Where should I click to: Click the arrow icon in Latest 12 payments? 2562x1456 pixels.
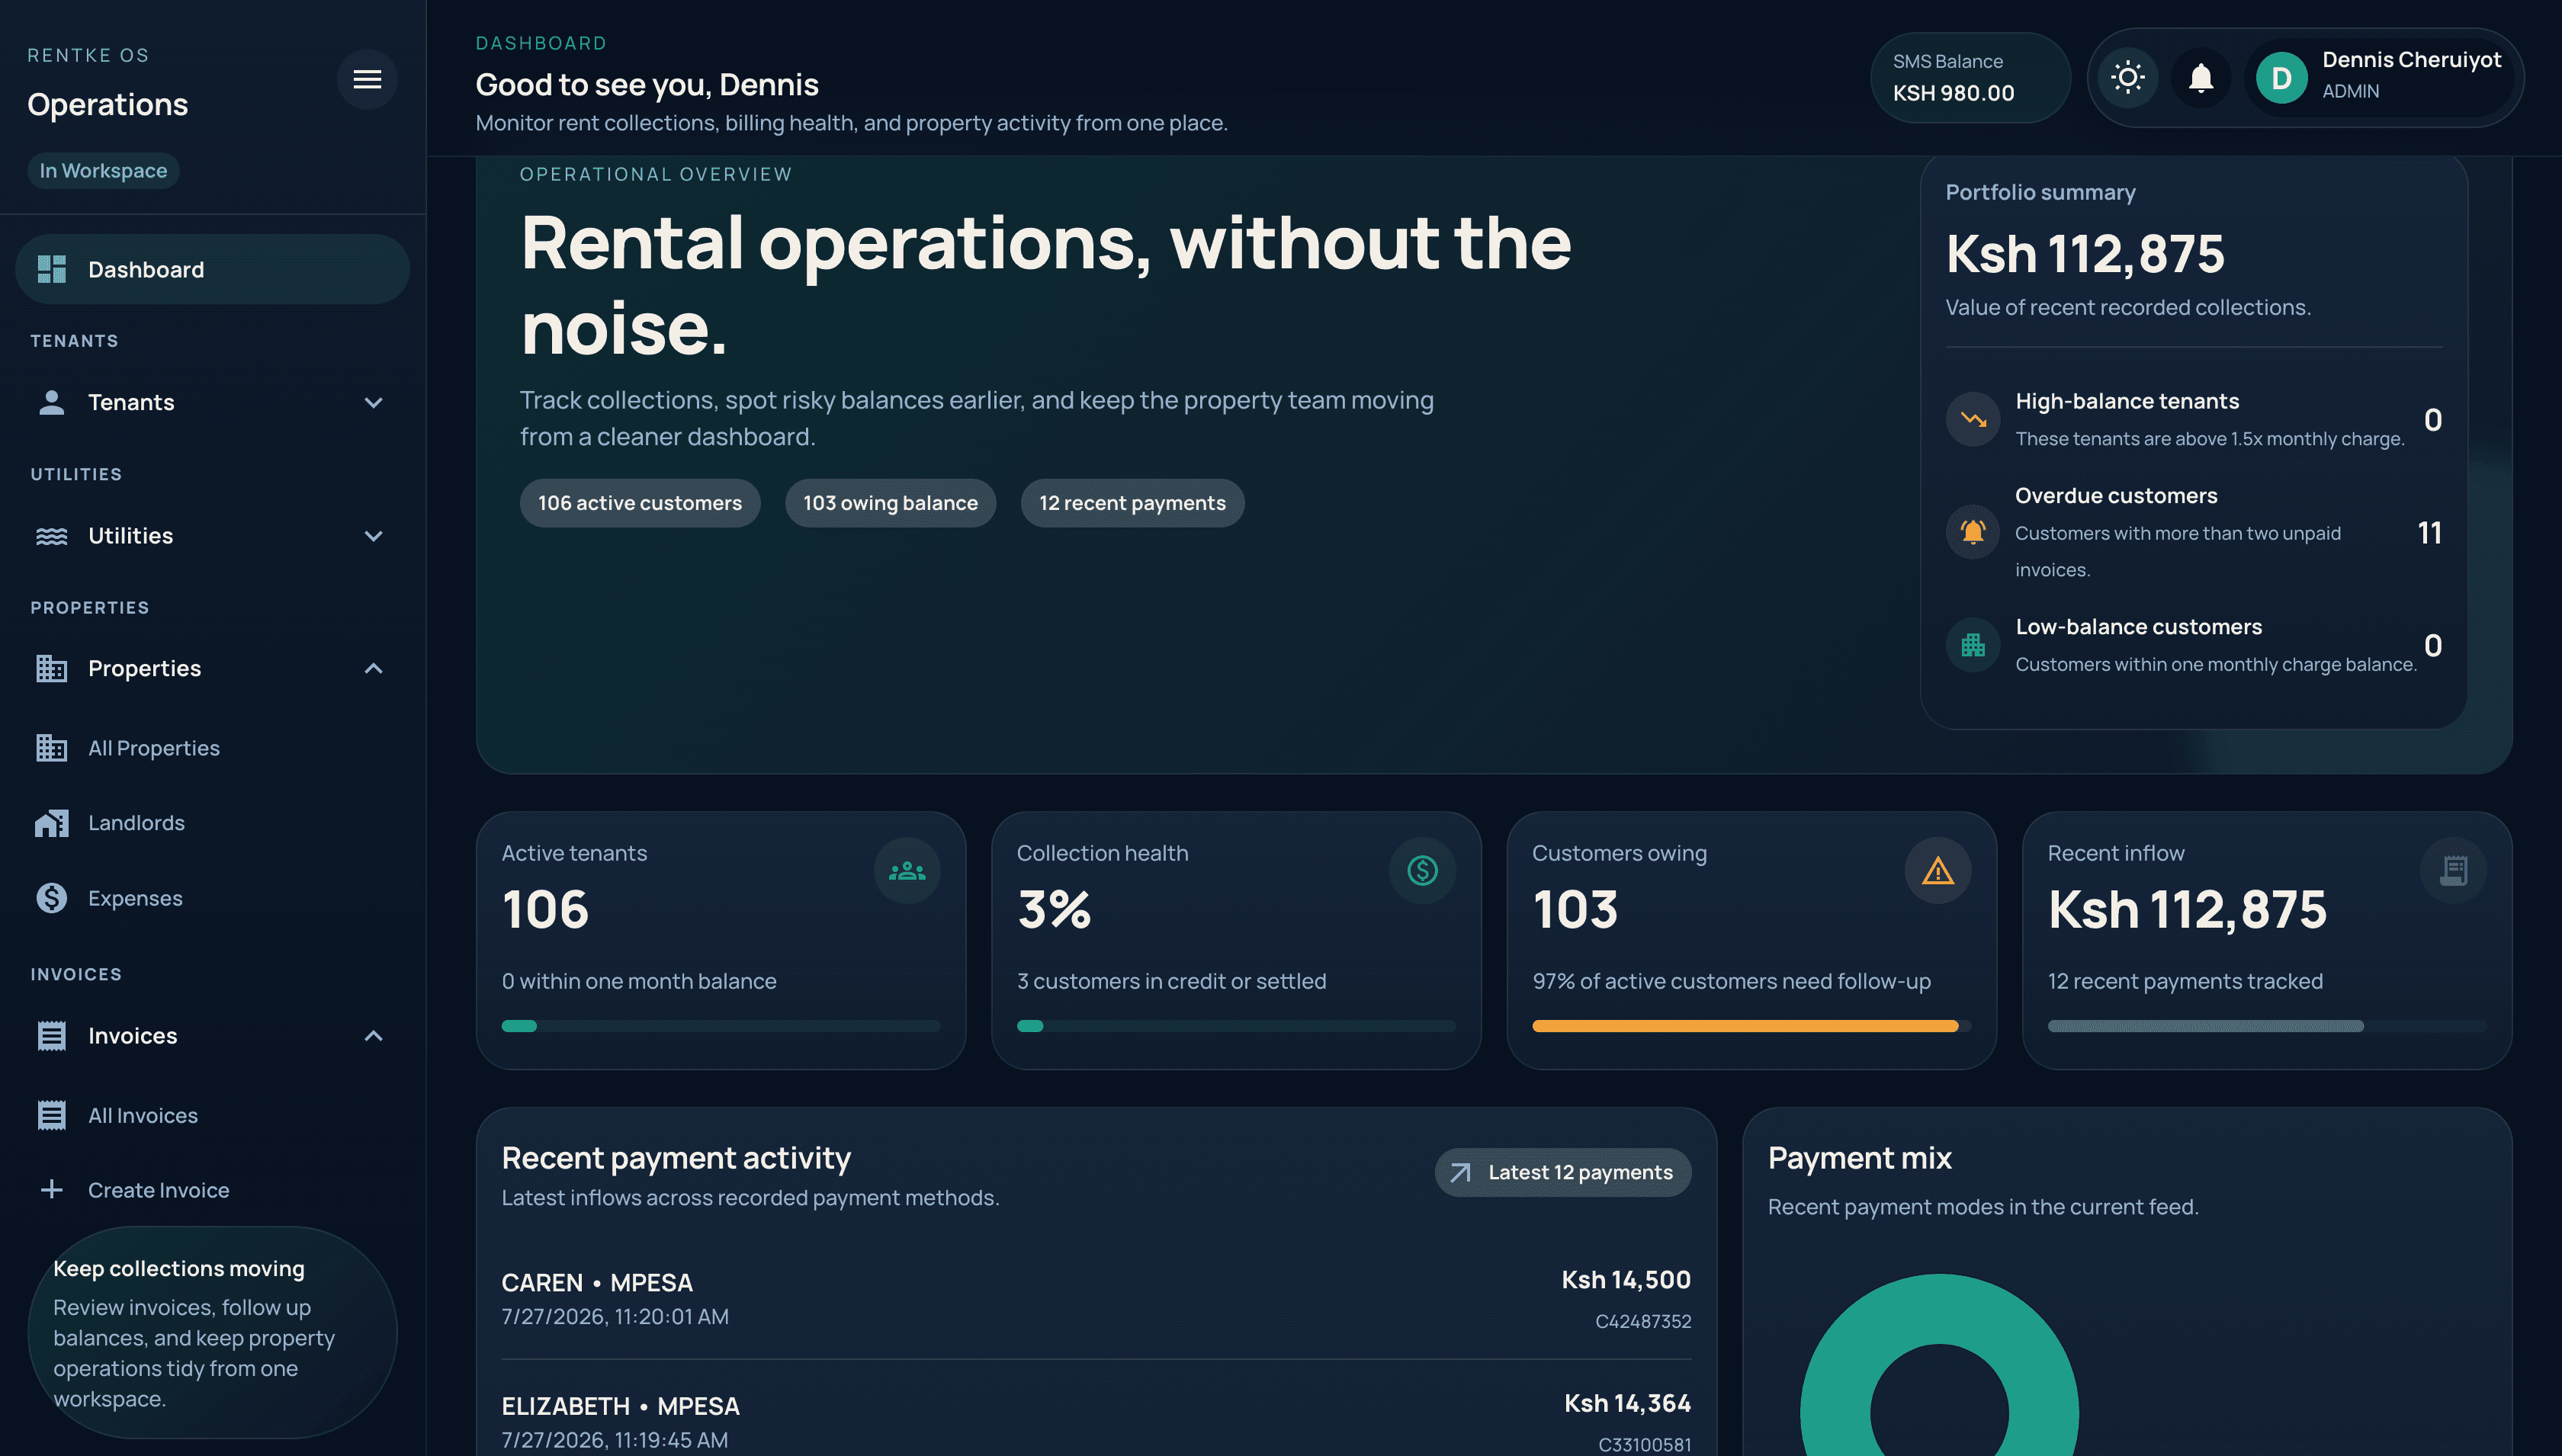point(1460,1173)
